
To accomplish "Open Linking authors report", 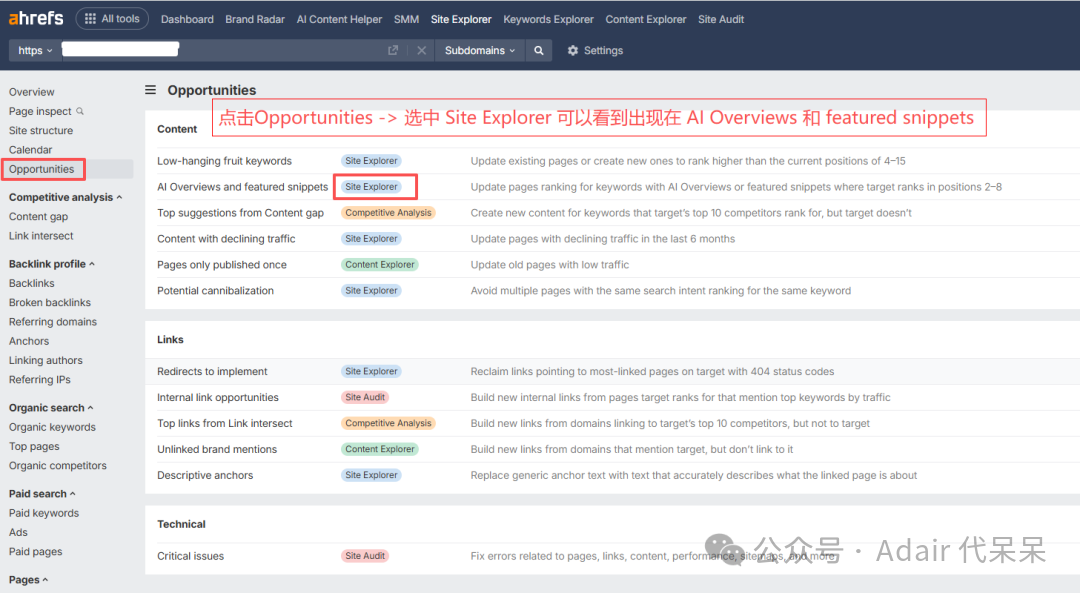I will click(x=45, y=360).
